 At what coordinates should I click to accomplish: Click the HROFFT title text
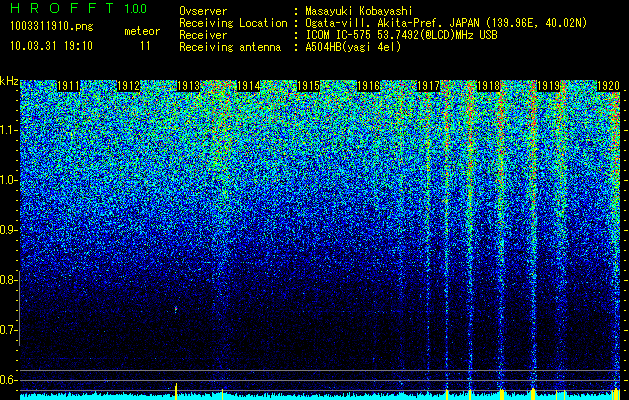click(x=62, y=8)
